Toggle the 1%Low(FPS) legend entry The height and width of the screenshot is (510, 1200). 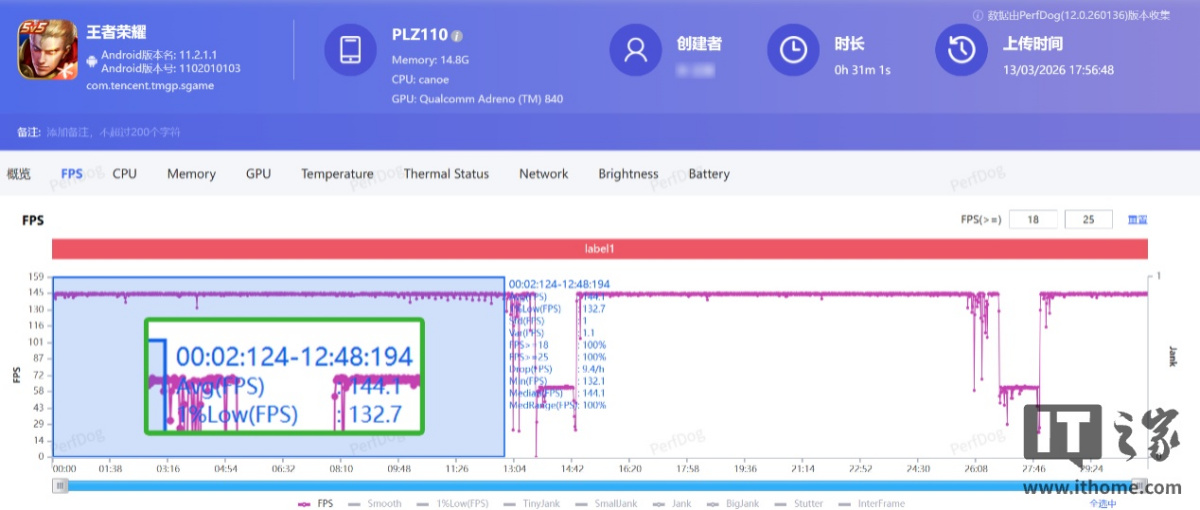click(454, 504)
